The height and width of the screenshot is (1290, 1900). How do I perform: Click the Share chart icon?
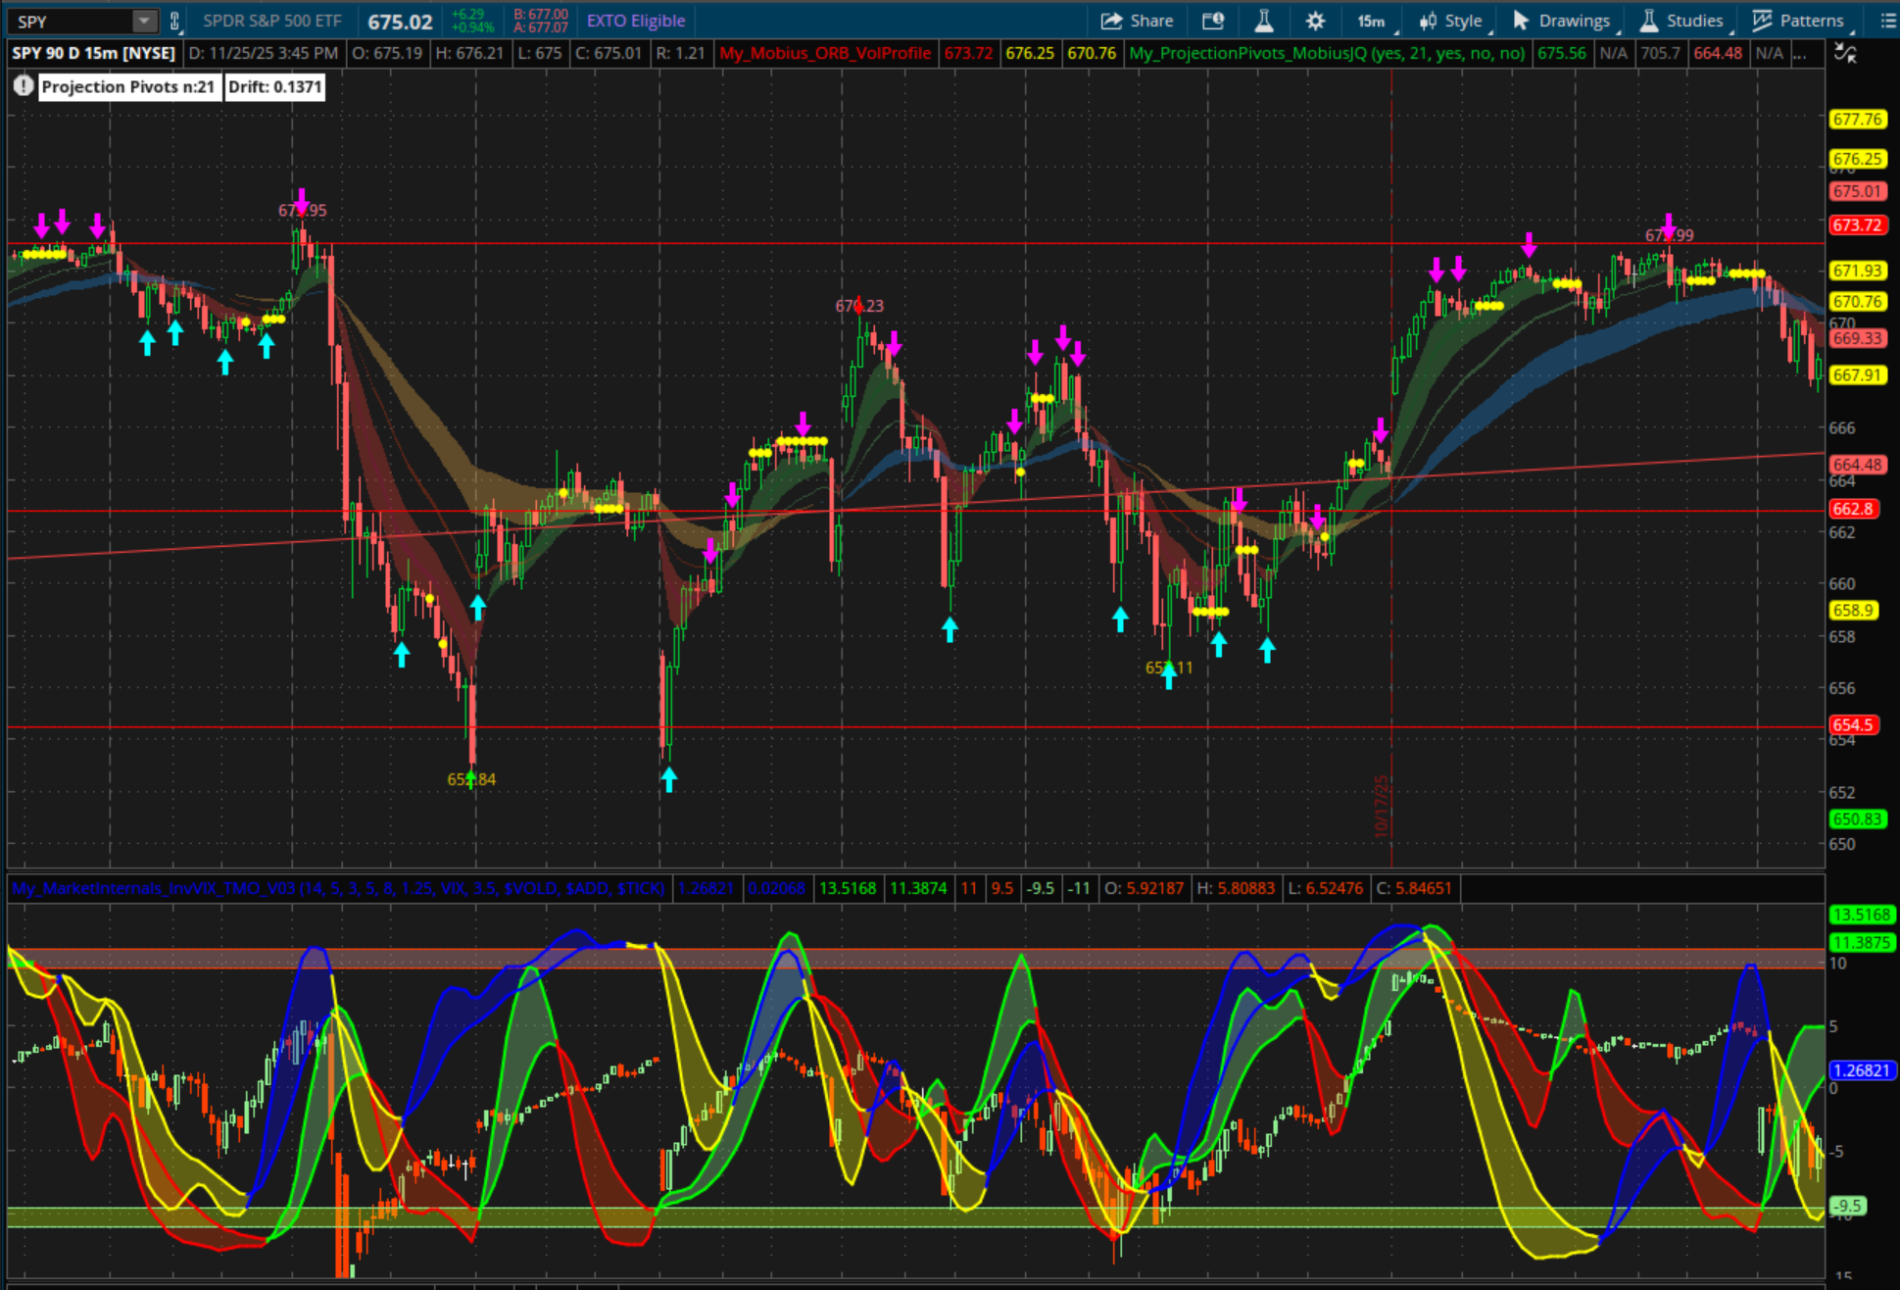coord(1137,21)
